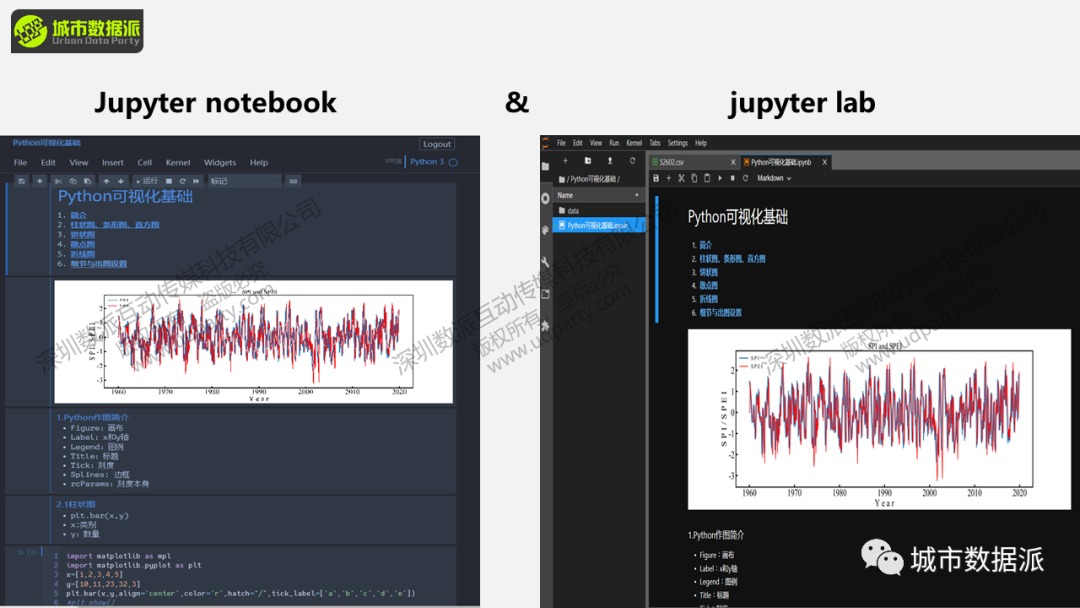The height and width of the screenshot is (608, 1080).
Task: Click the Python可视化基础 folder breadcrumb in JupyterLab
Action: [593, 179]
